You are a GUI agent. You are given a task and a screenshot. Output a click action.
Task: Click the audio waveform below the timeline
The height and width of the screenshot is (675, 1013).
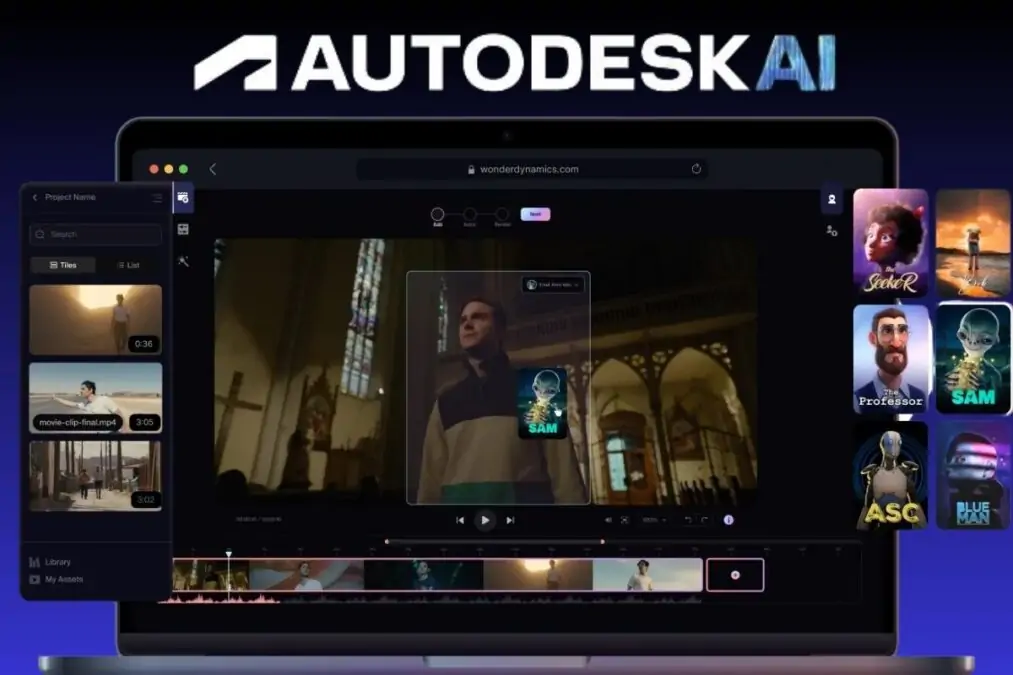430,599
